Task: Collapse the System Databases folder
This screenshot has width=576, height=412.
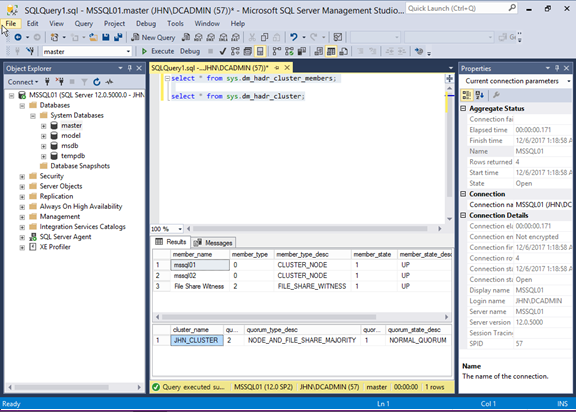Action: click(33, 116)
